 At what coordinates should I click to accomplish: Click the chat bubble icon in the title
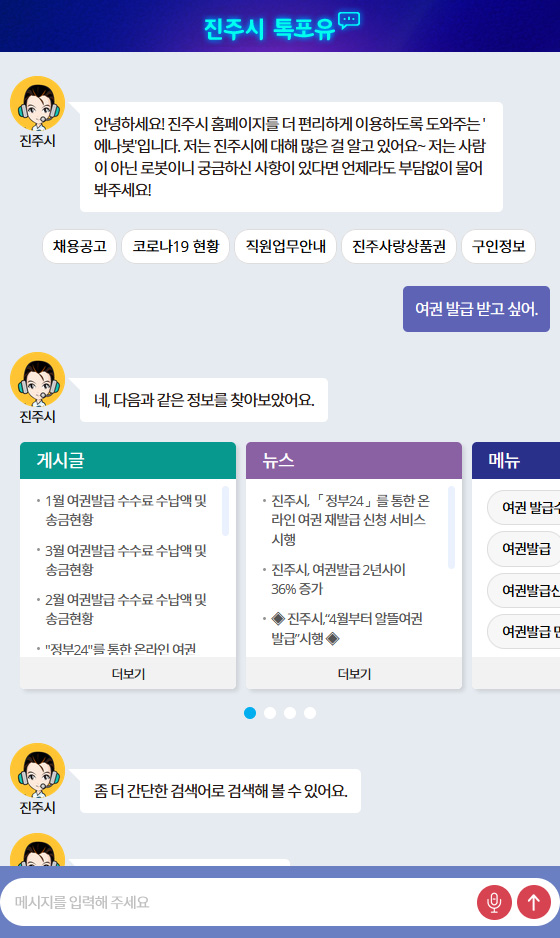click(x=349, y=20)
